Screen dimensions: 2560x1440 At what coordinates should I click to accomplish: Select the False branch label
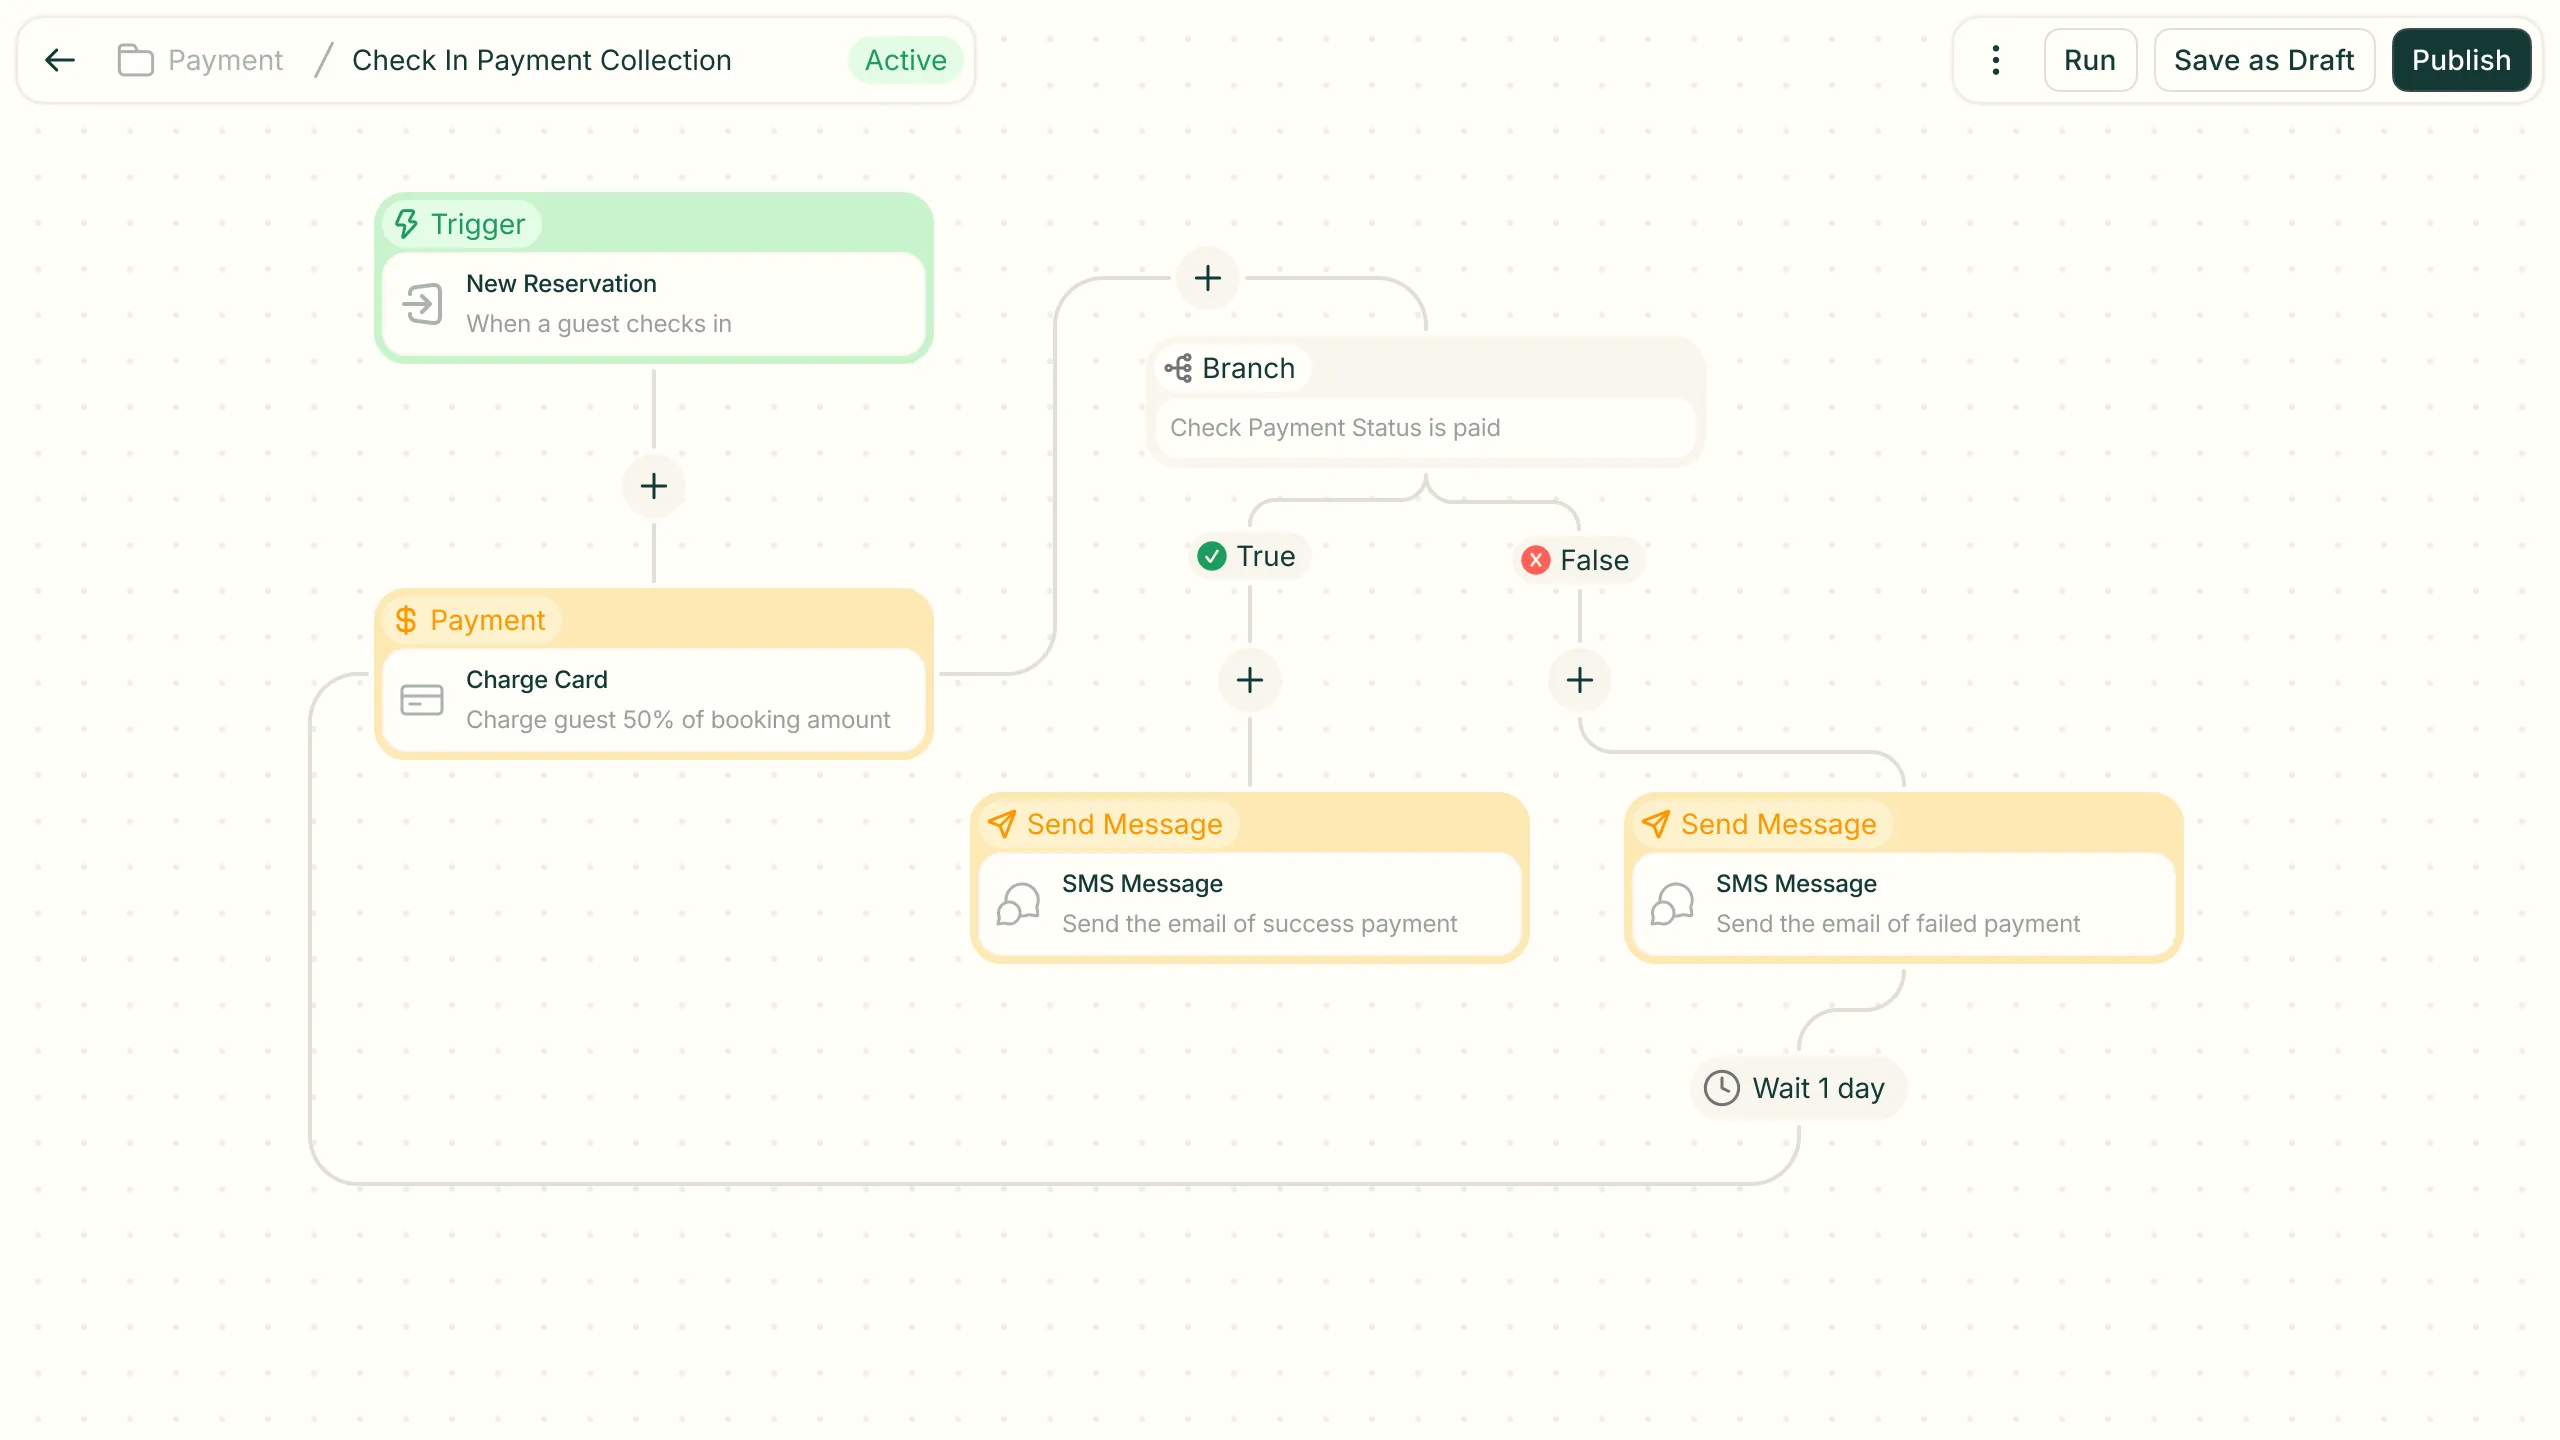point(1576,560)
